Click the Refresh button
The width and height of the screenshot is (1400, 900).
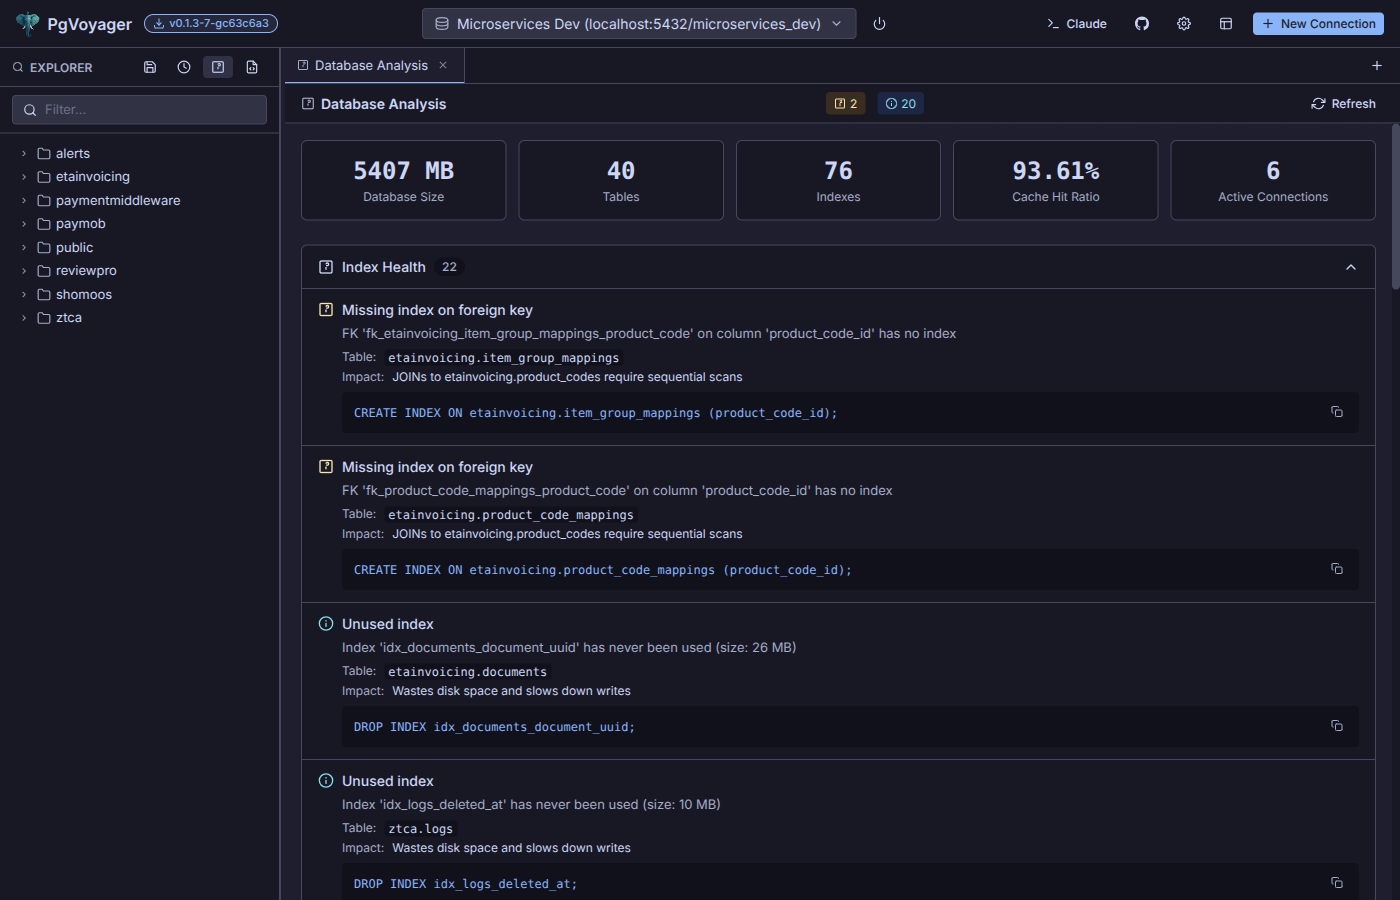coord(1343,104)
